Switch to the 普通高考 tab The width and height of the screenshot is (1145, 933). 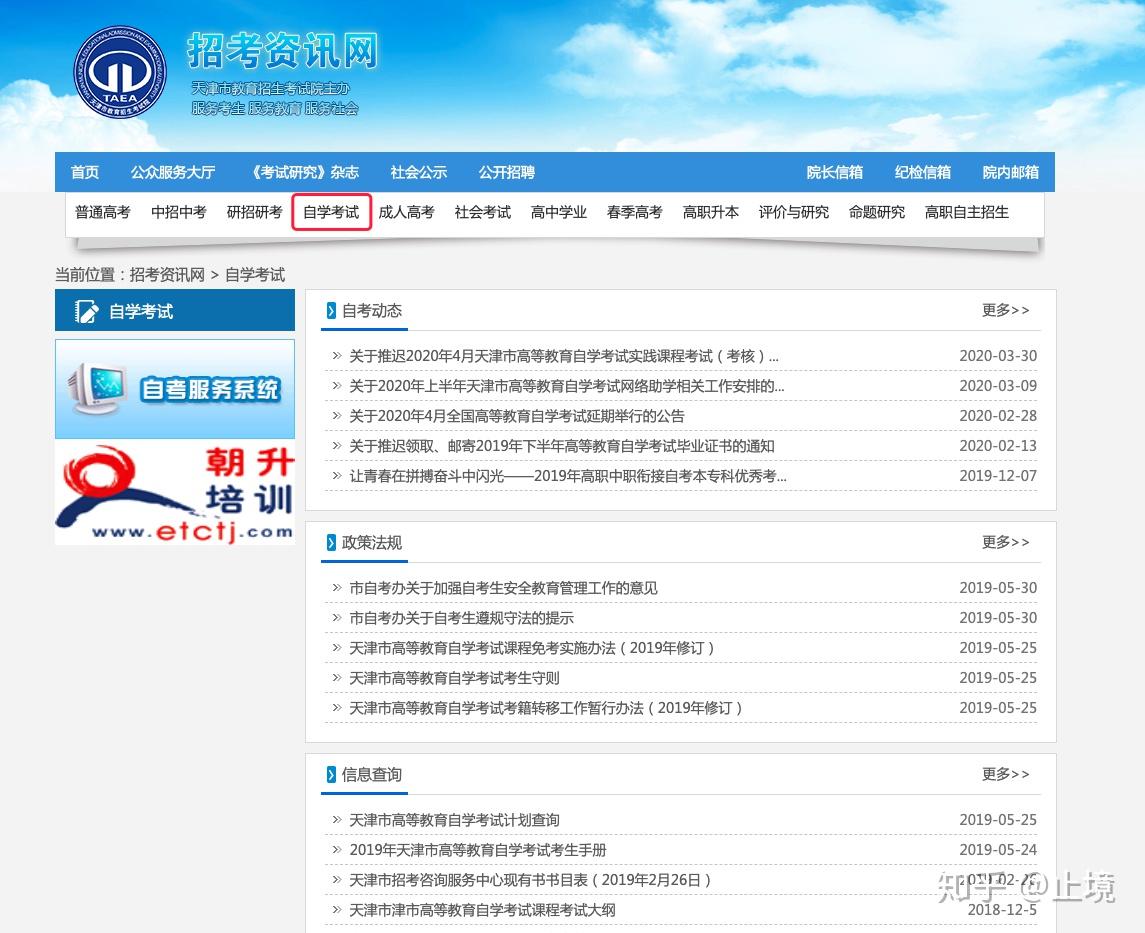click(x=103, y=212)
